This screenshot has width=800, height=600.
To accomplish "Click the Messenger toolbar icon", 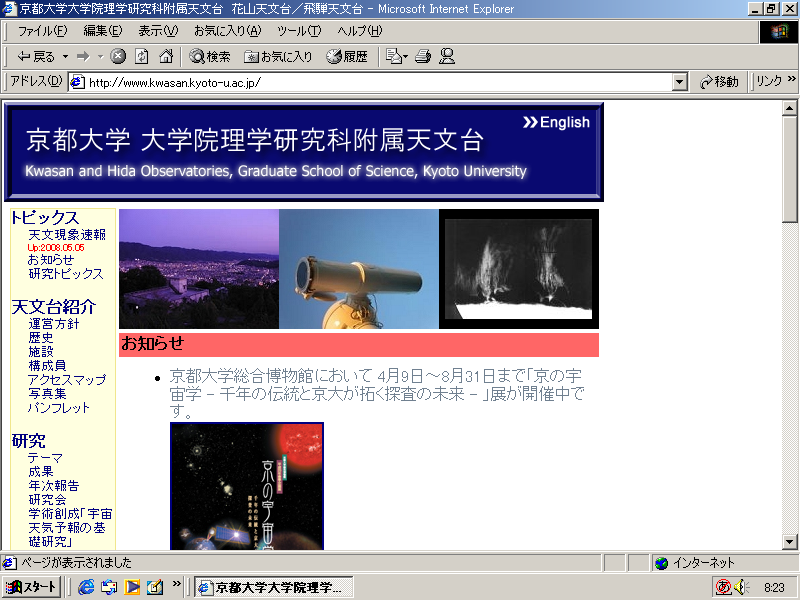I will (x=446, y=57).
